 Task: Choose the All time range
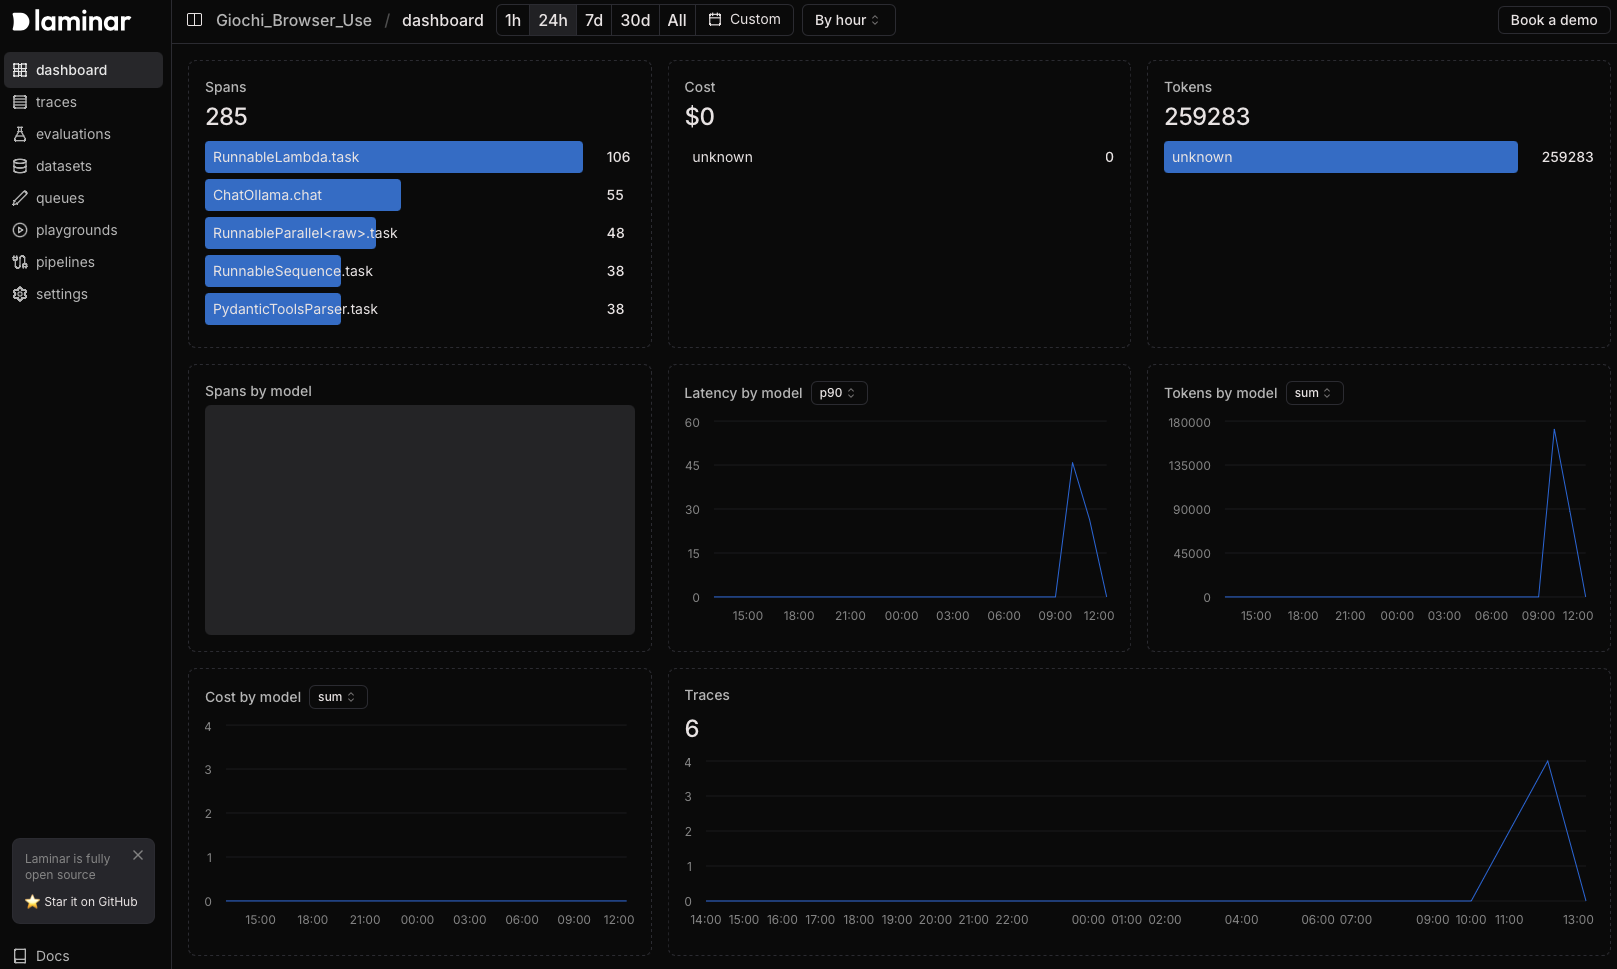tap(677, 20)
